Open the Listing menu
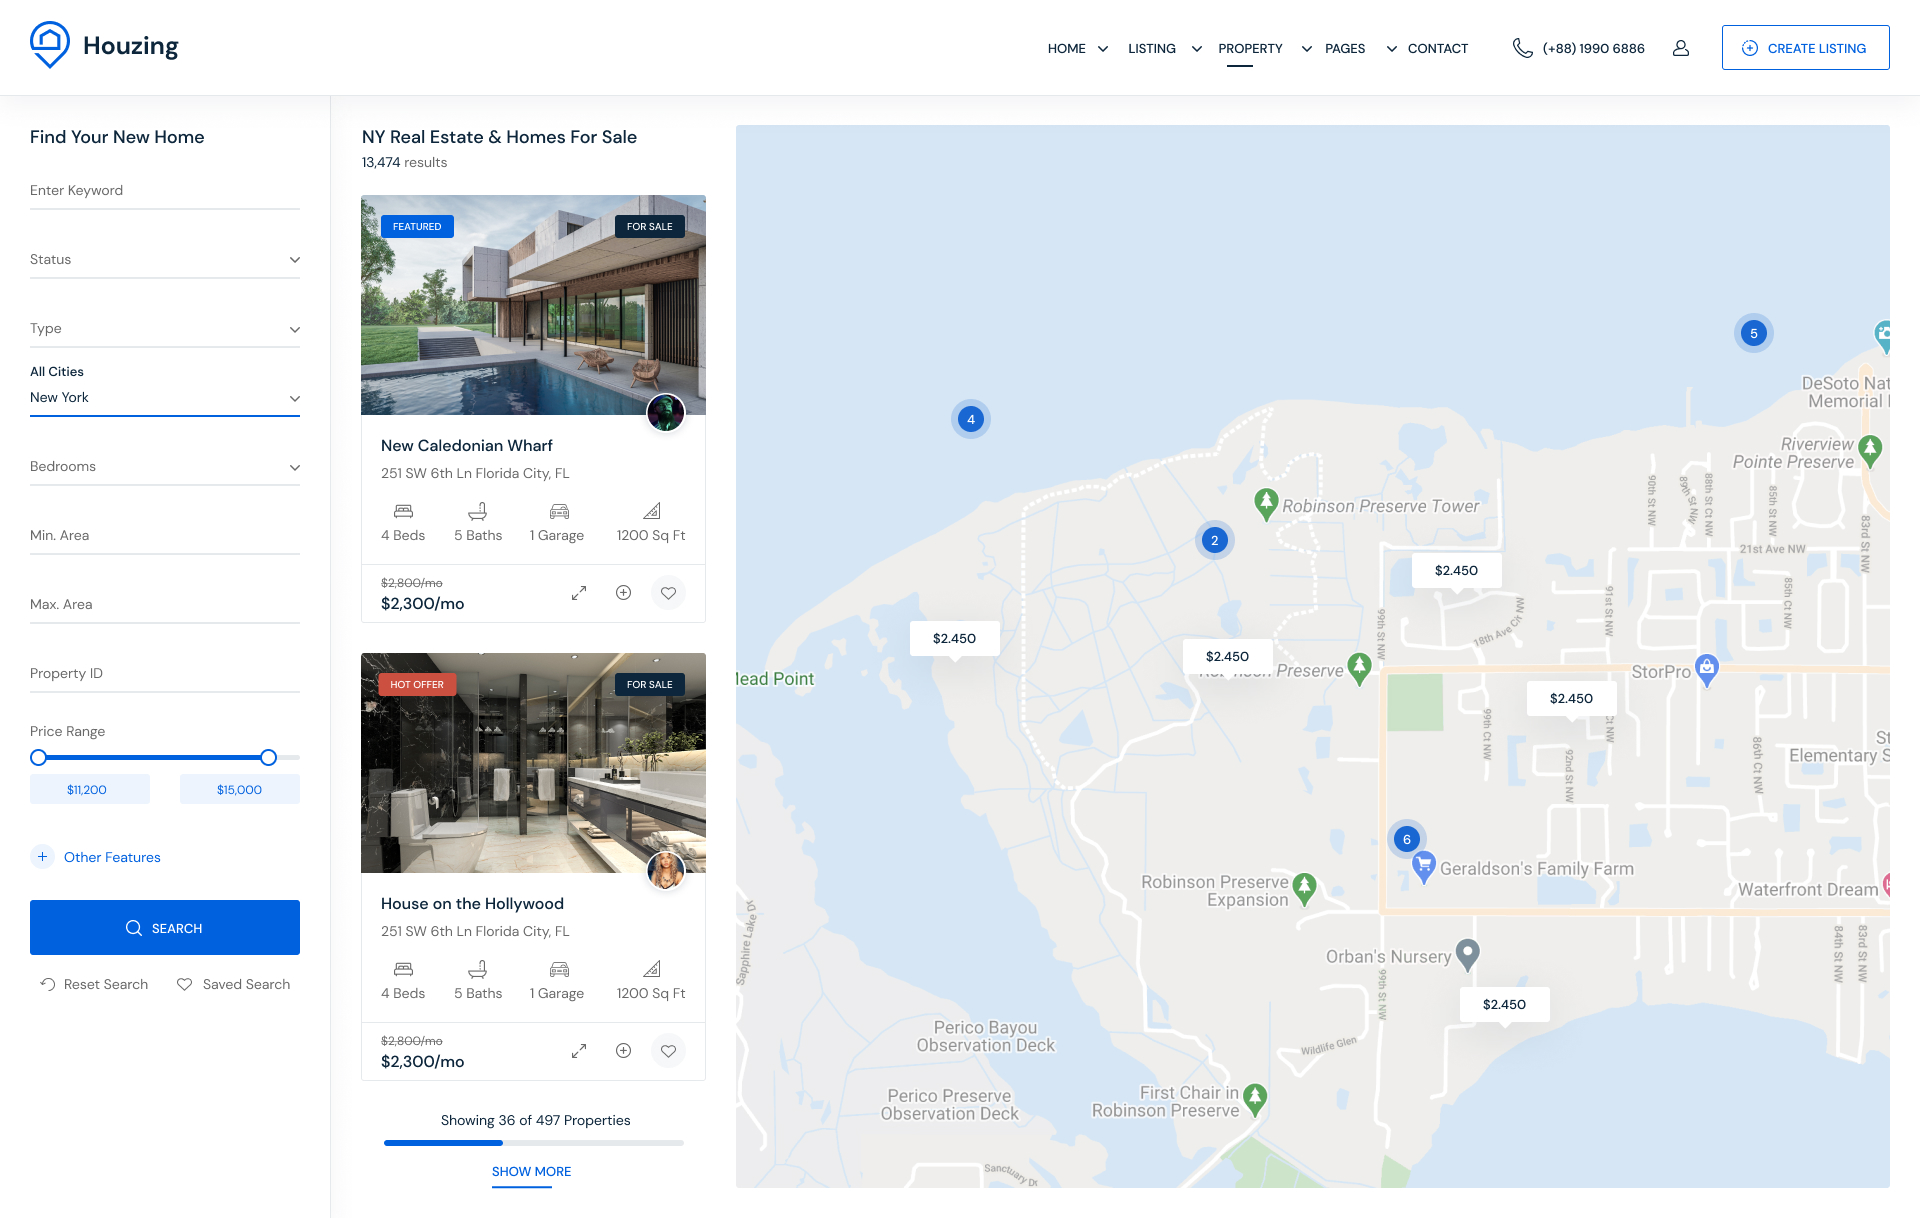The image size is (1920, 1218). tap(1152, 48)
